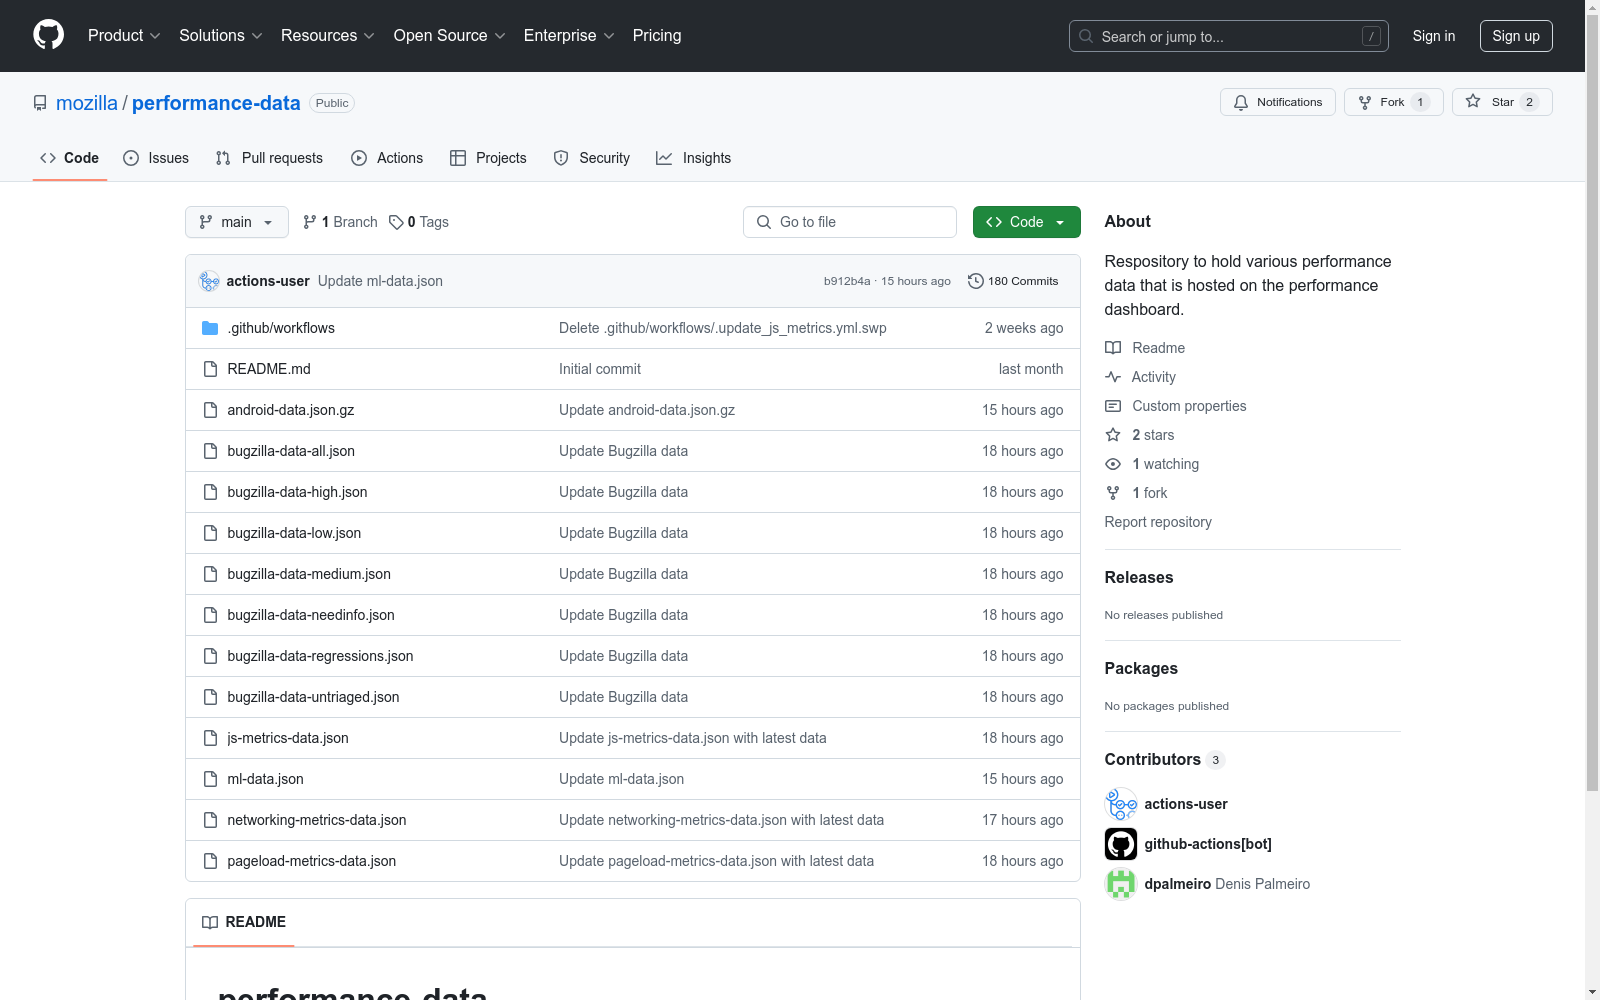1600x1000 pixels.
Task: Expand the Resources menu
Action: coord(328,36)
